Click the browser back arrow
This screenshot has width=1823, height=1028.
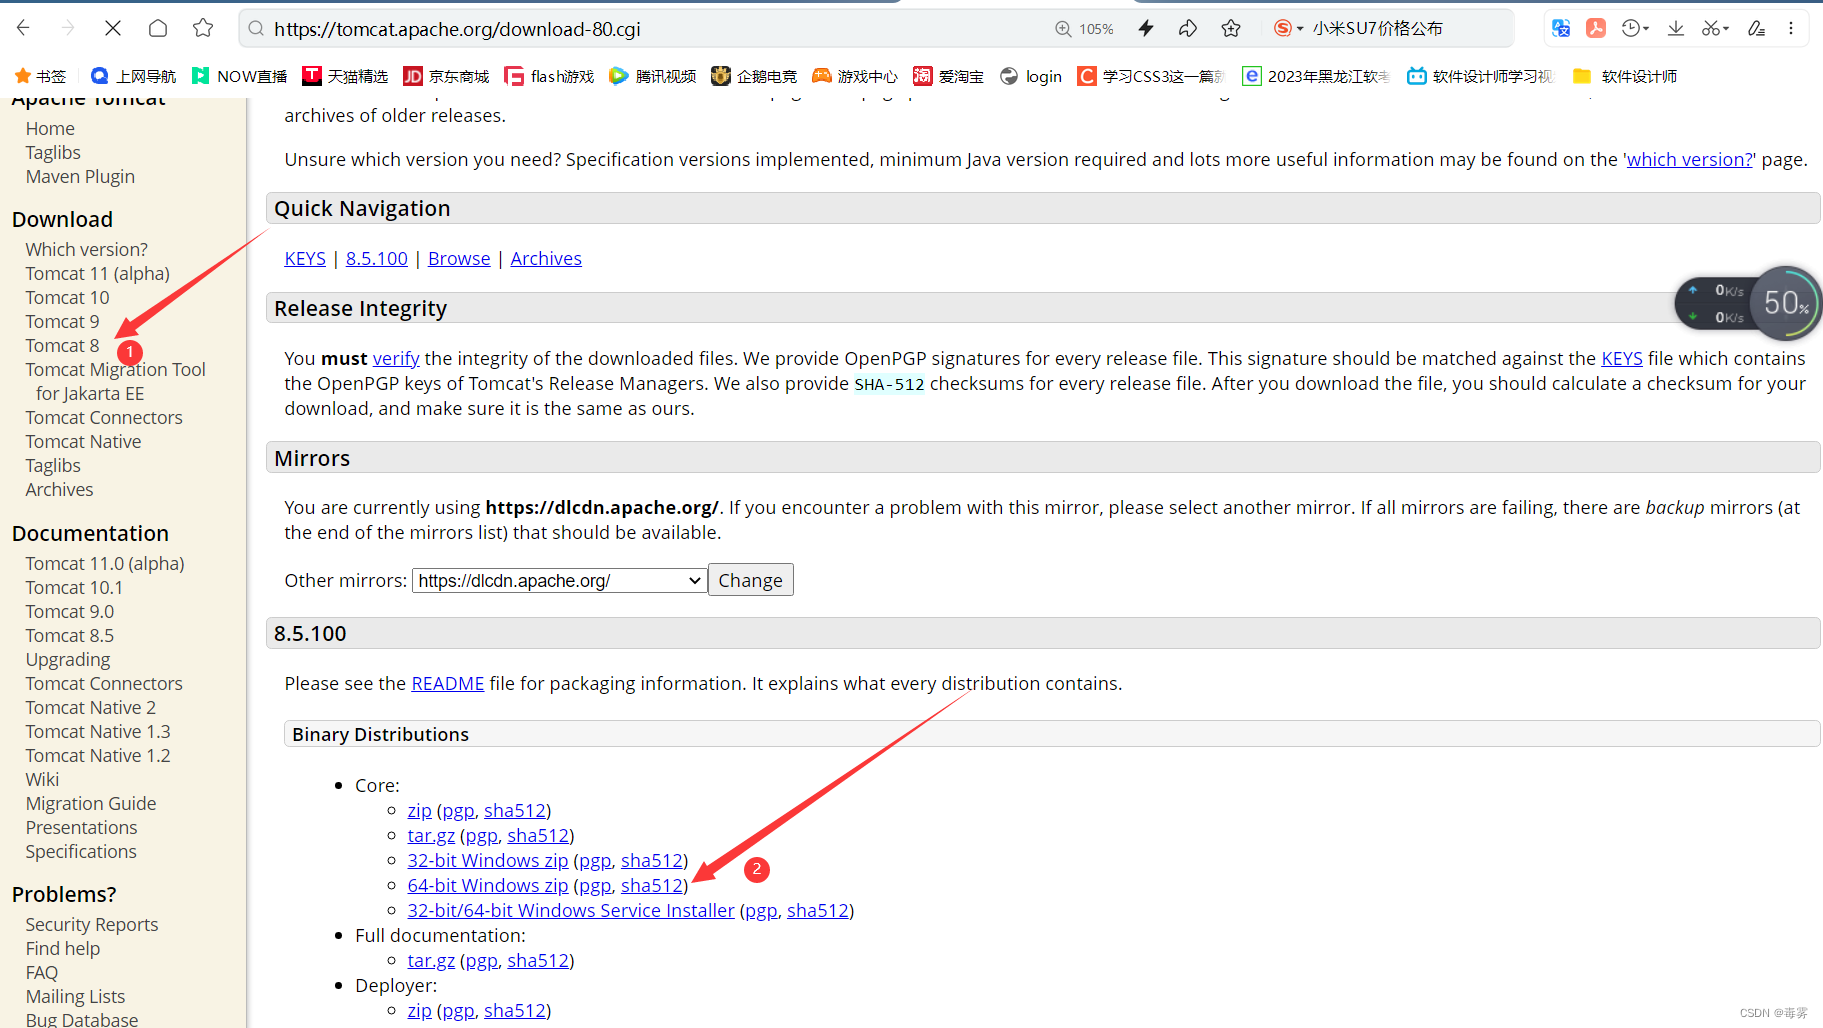click(x=24, y=28)
